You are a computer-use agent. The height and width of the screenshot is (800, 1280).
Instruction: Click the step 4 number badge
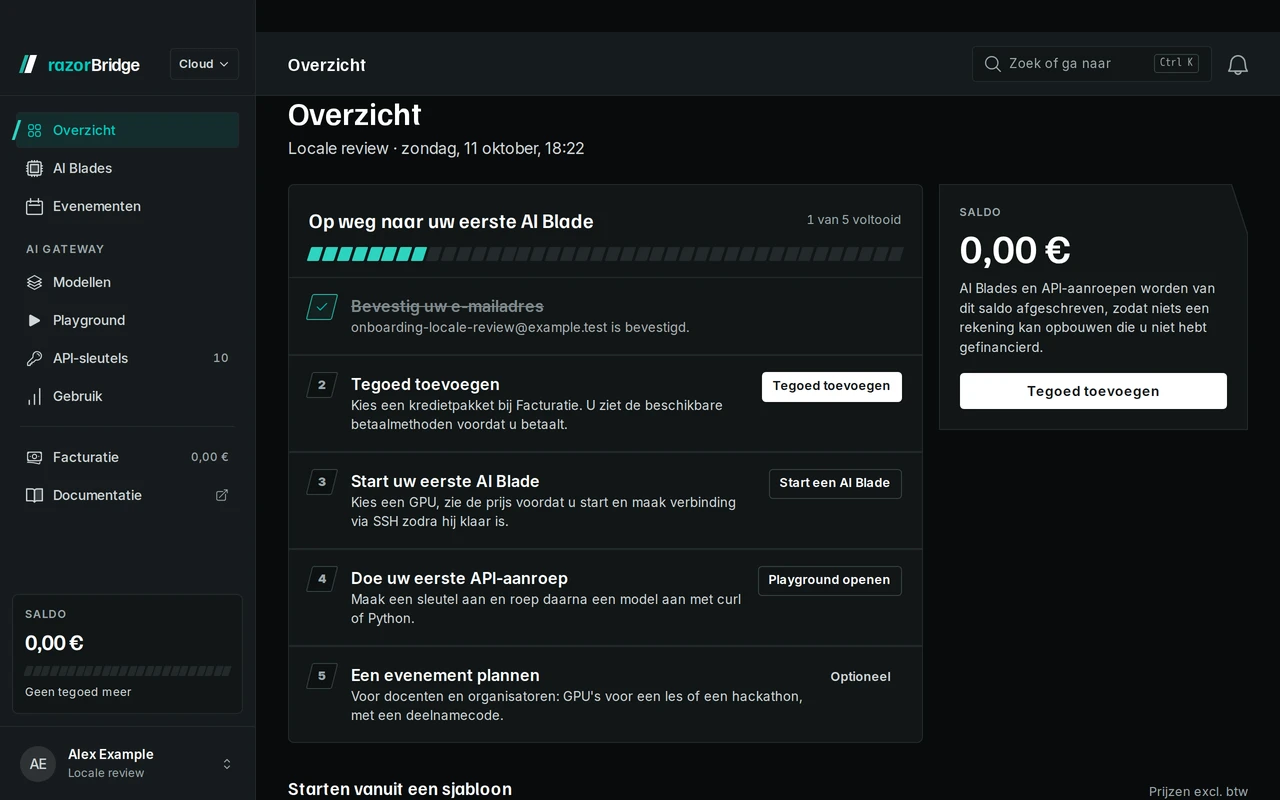point(322,579)
